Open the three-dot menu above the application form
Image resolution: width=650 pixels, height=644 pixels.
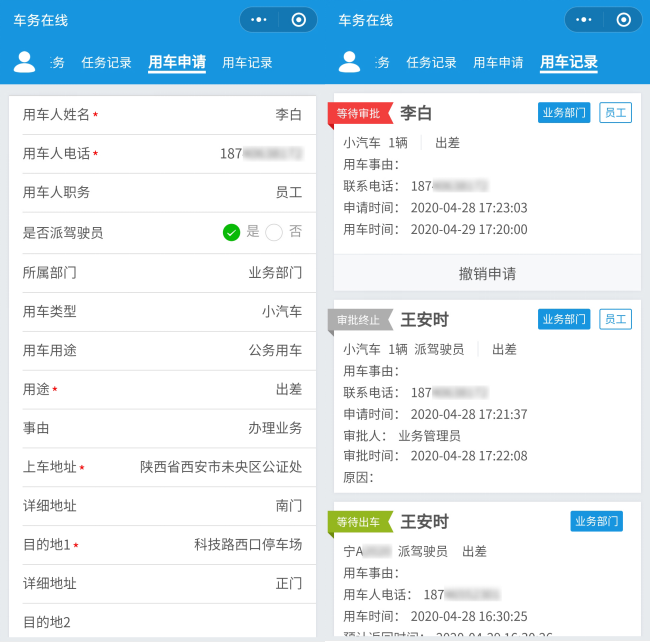258,20
